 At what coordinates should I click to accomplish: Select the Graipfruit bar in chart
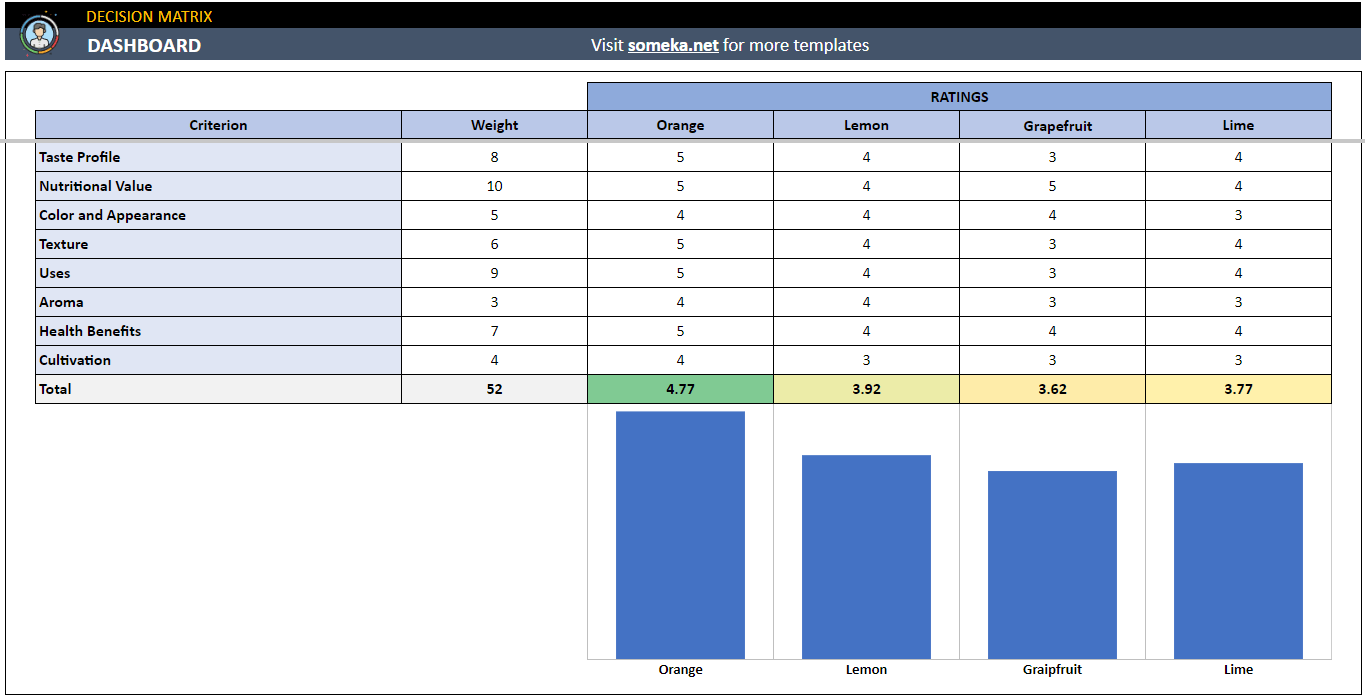tap(1052, 565)
